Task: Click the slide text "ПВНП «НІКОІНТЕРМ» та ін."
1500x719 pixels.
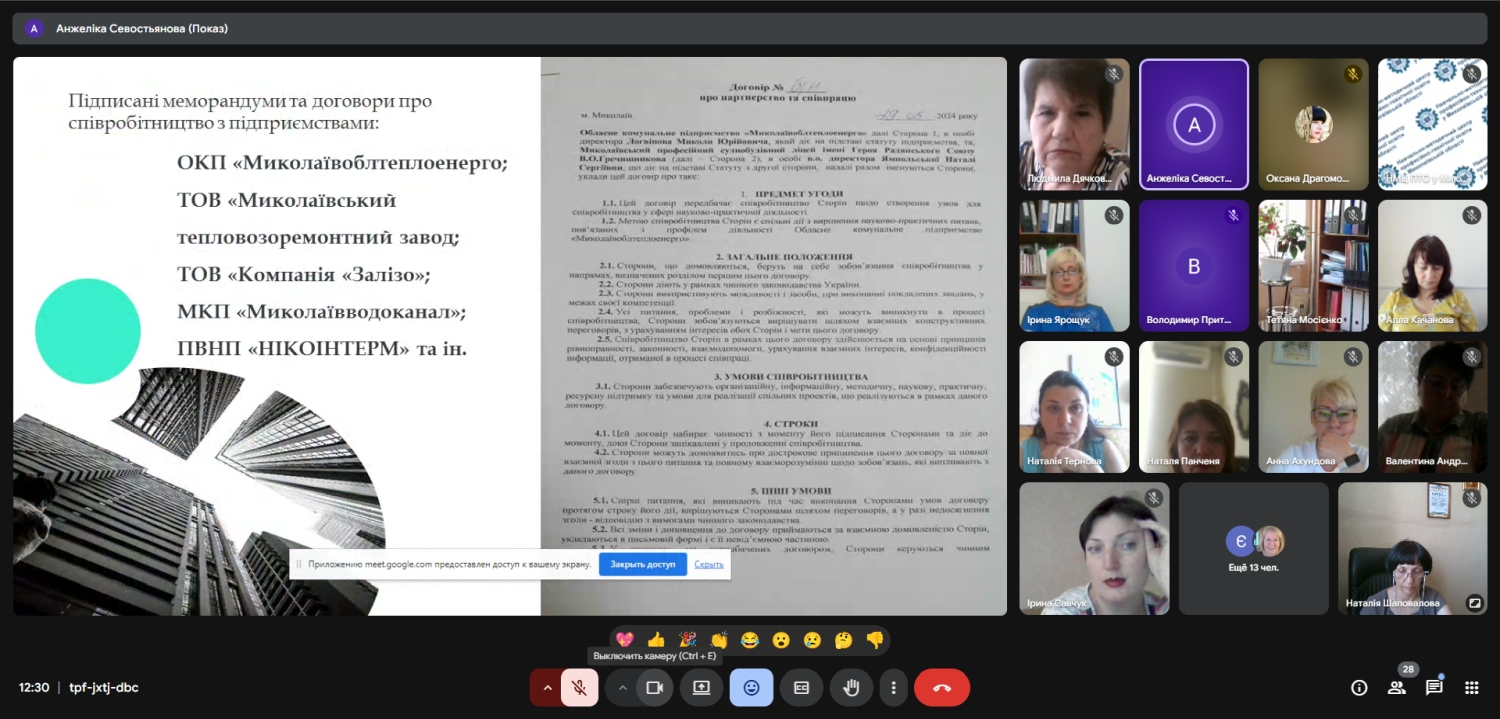Action: 322,350
